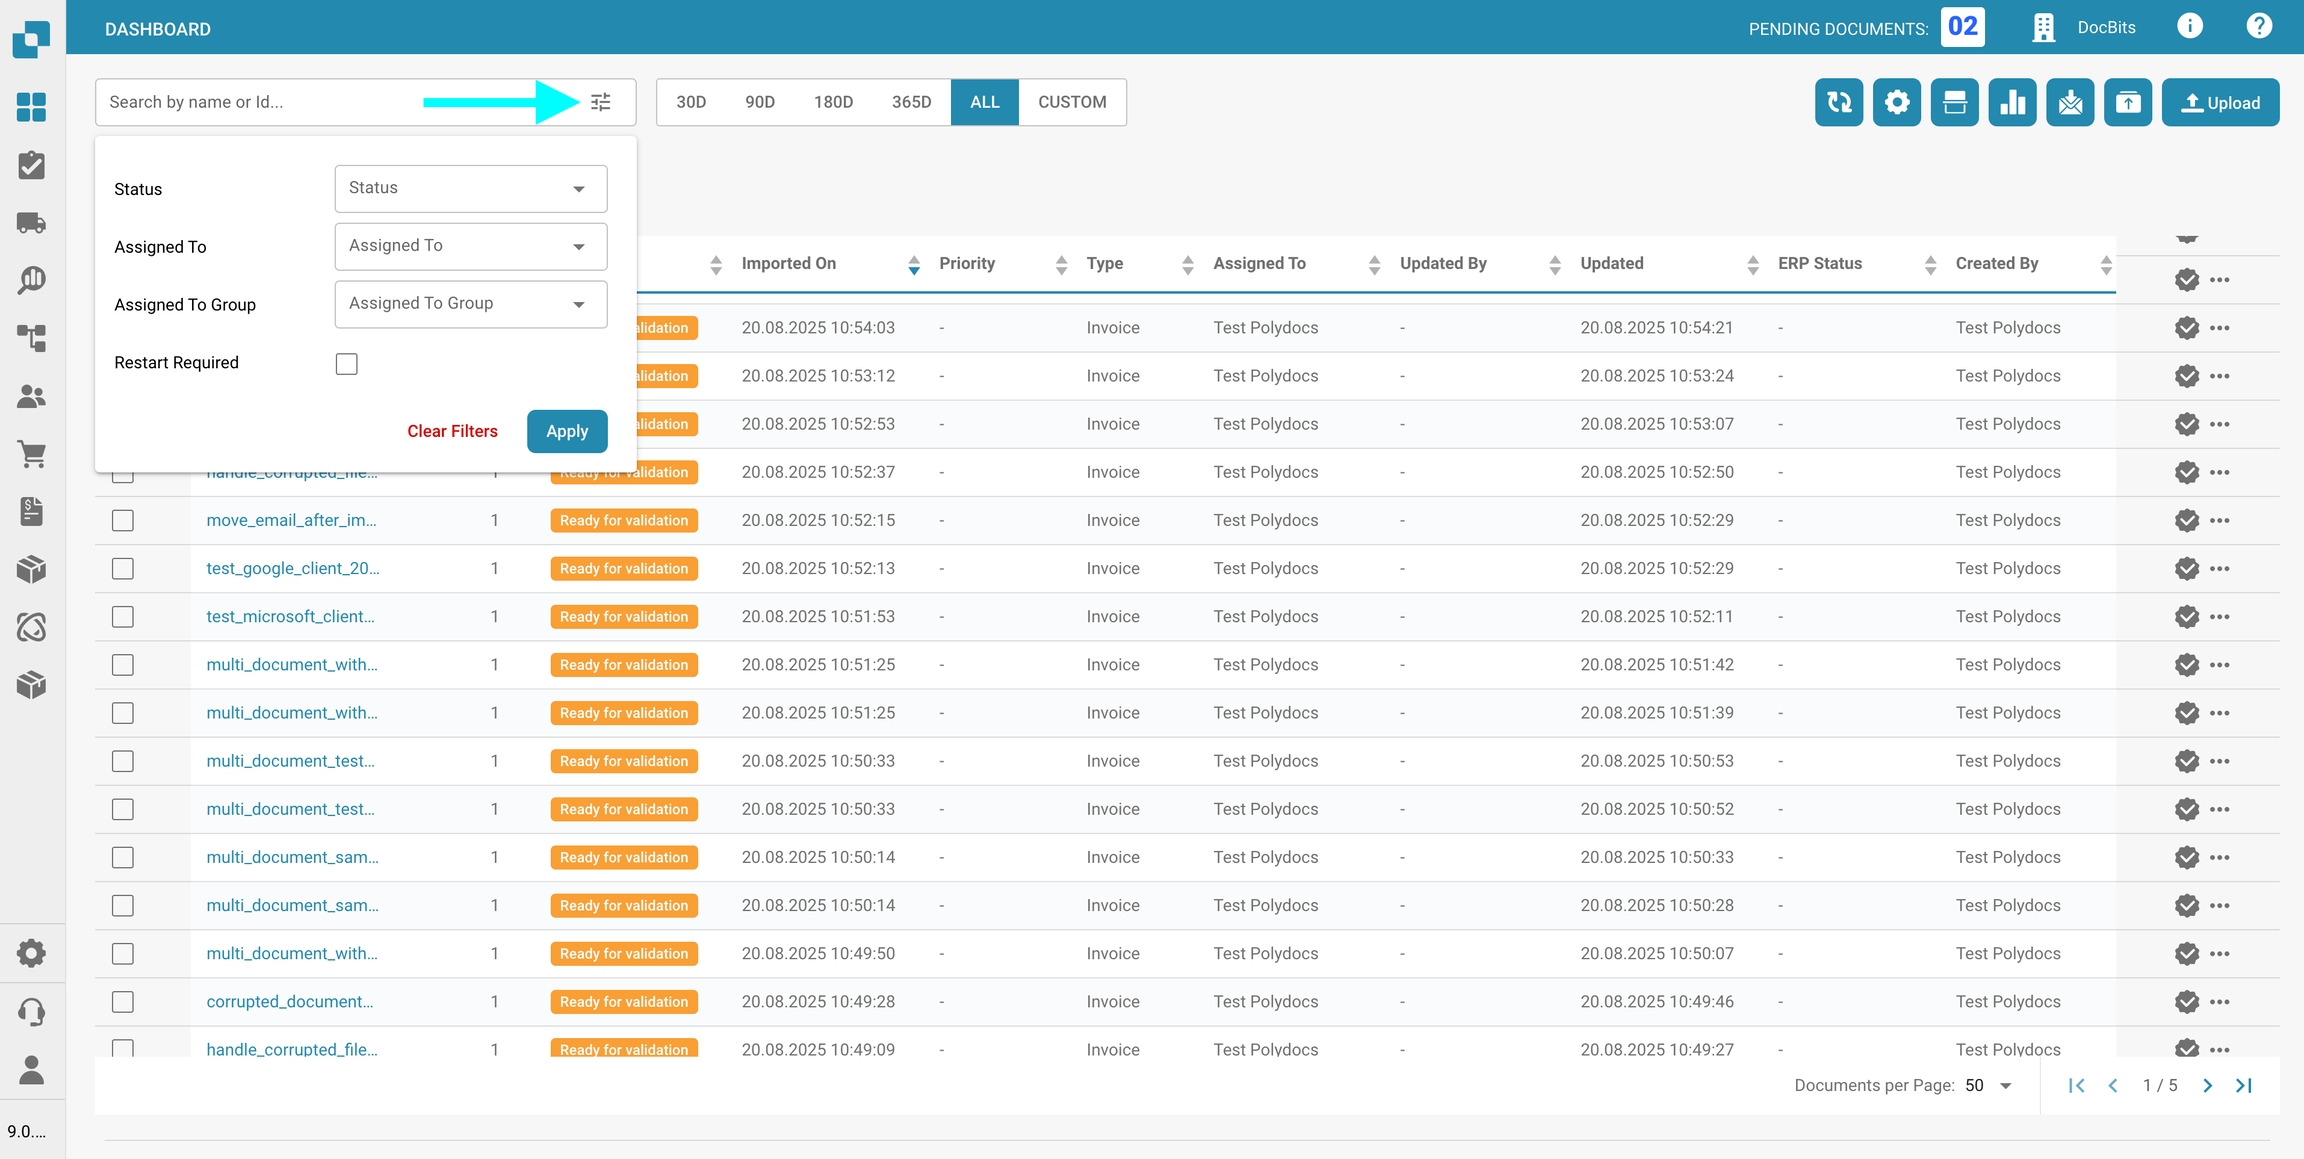Select the 90D time range tab

pyautogui.click(x=759, y=102)
